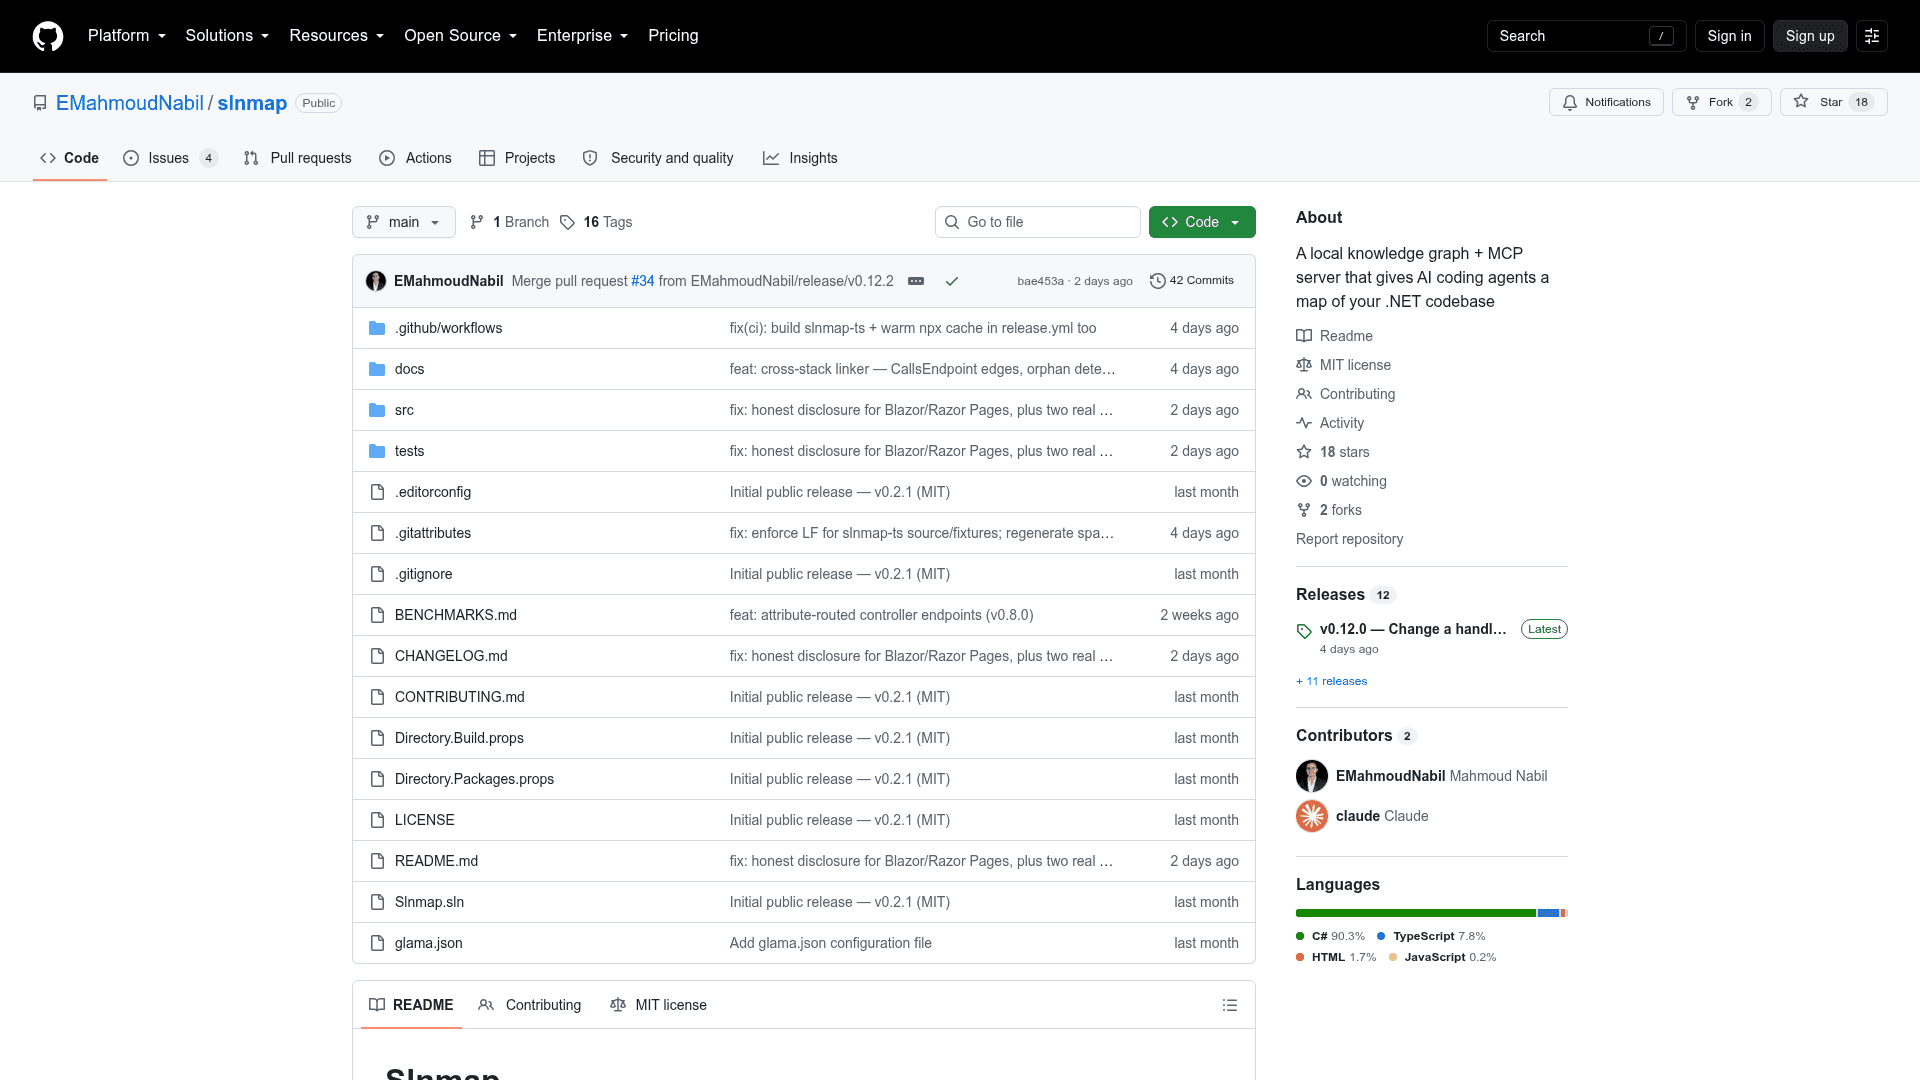
Task: Click the MIT license scale icon in About
Action: click(x=1304, y=365)
